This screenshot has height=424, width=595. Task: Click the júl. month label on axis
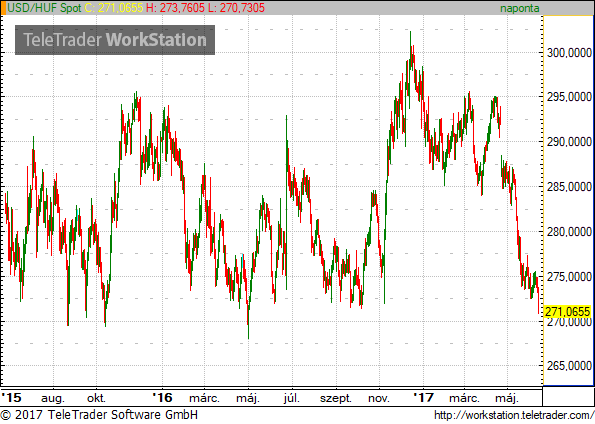(x=292, y=398)
